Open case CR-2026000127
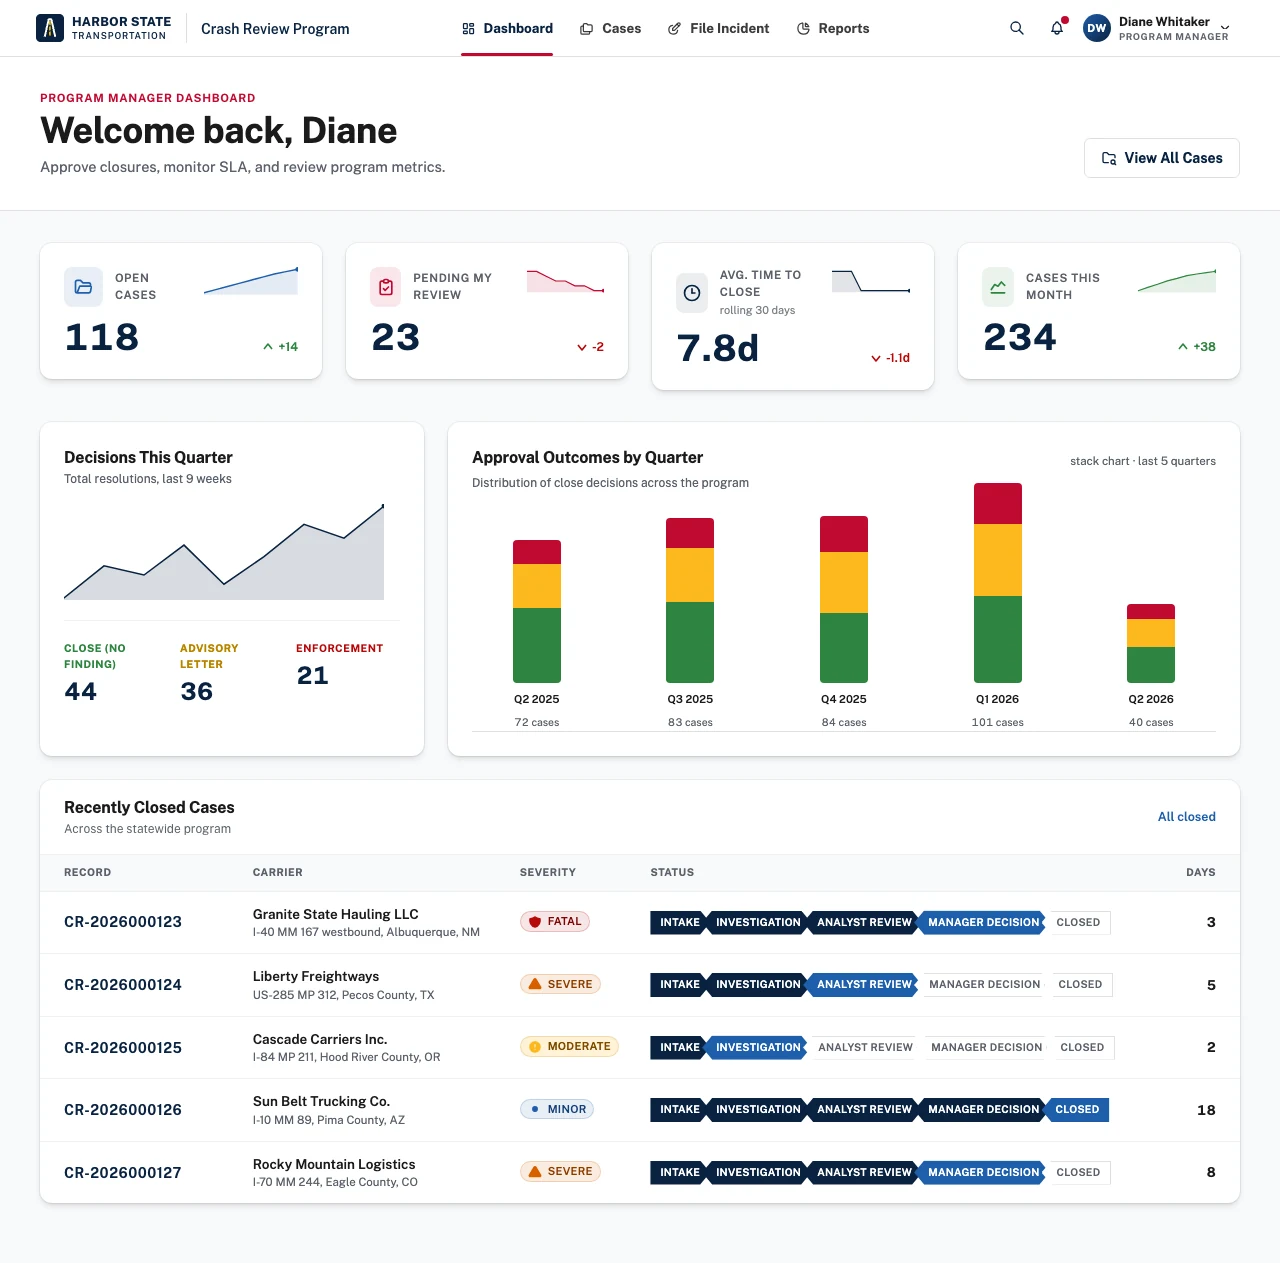The width and height of the screenshot is (1280, 1263). (123, 1172)
